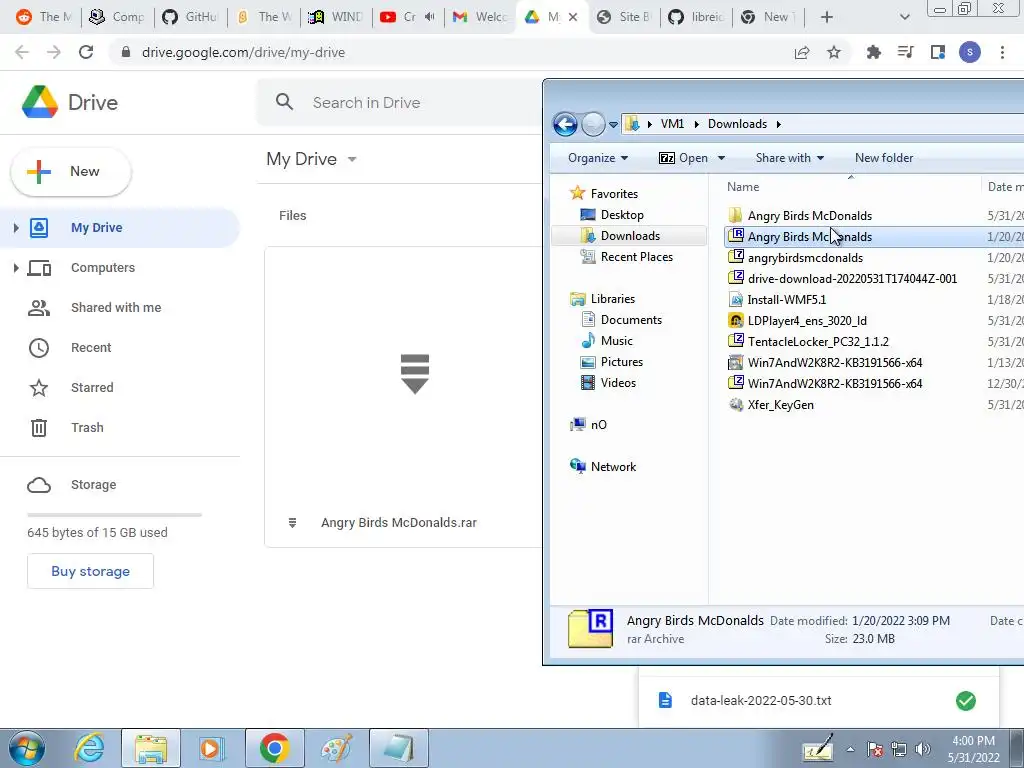Switch to the libreic GitHub tab
This screenshot has width=1024, height=768.
tap(696, 17)
